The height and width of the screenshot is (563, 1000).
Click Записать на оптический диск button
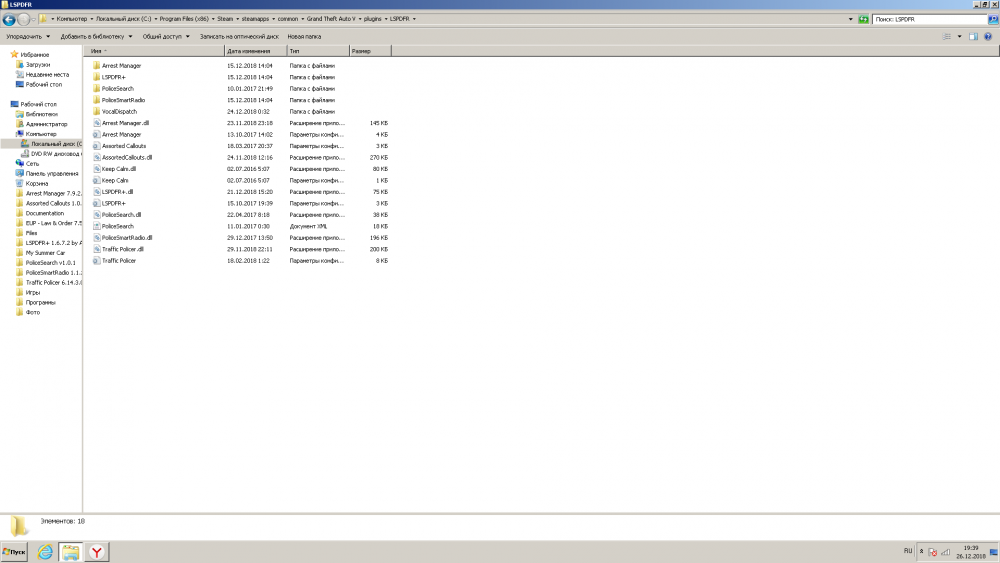(x=239, y=36)
